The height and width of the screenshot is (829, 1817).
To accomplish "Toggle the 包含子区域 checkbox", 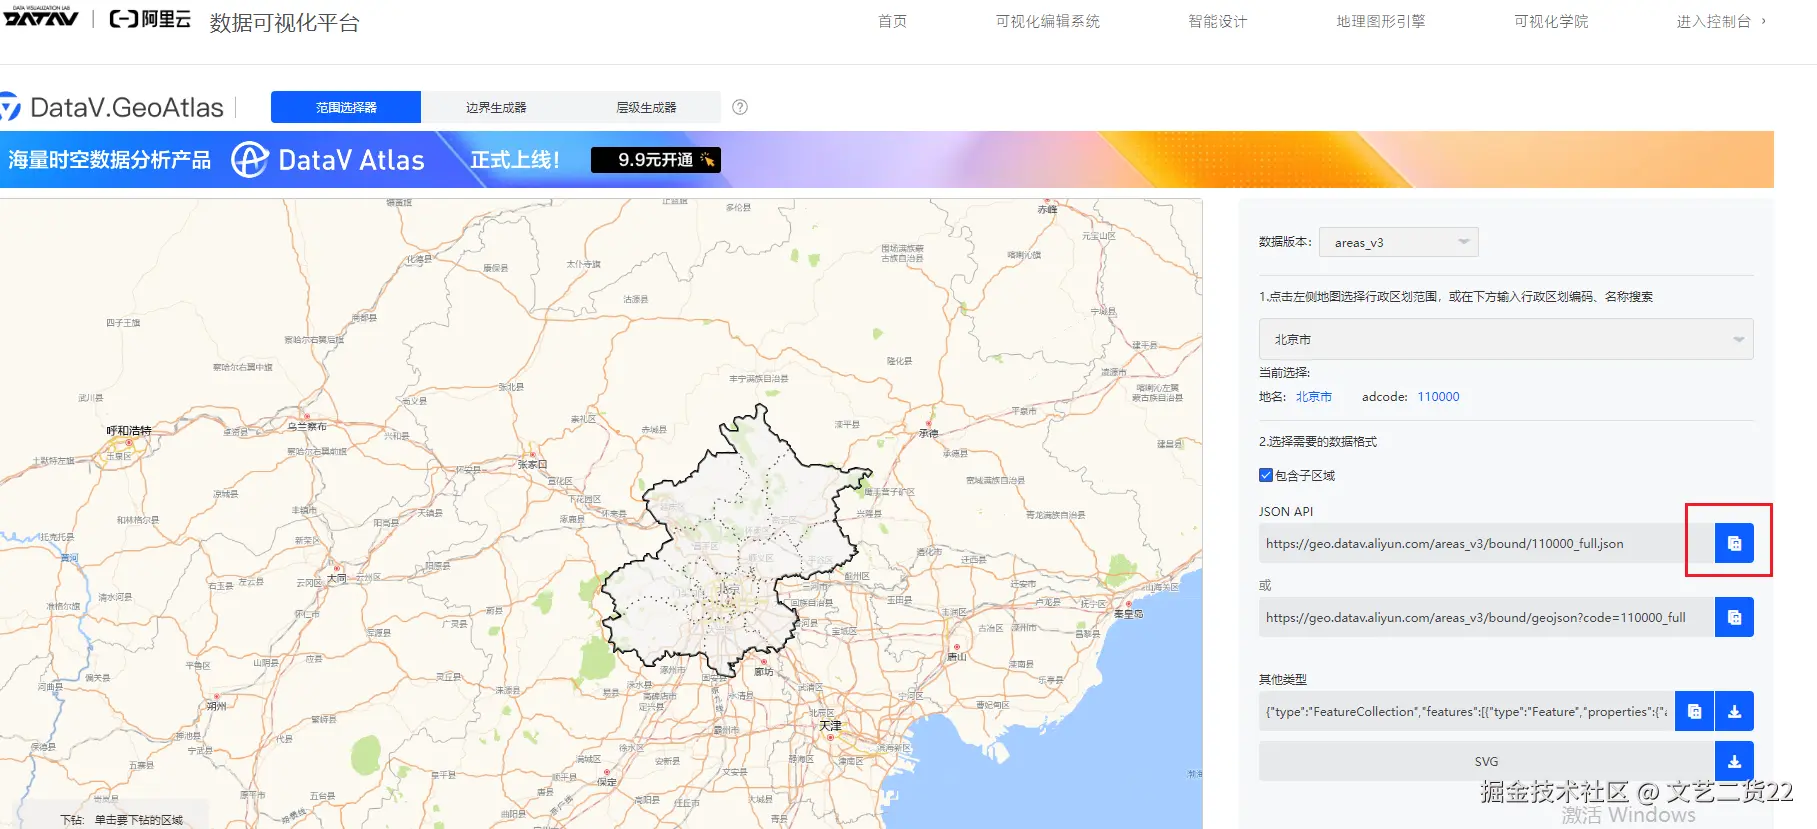I will (x=1266, y=475).
